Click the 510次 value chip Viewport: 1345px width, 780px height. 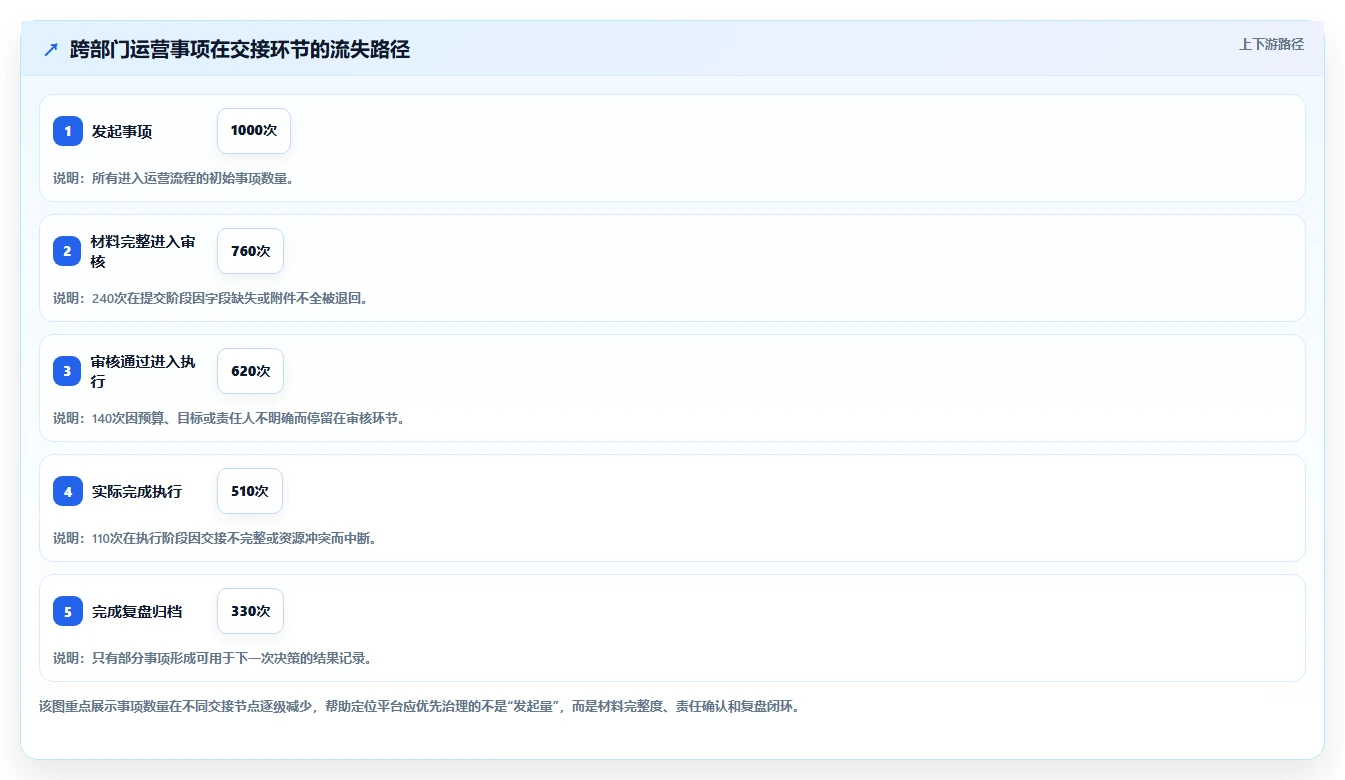pos(250,491)
